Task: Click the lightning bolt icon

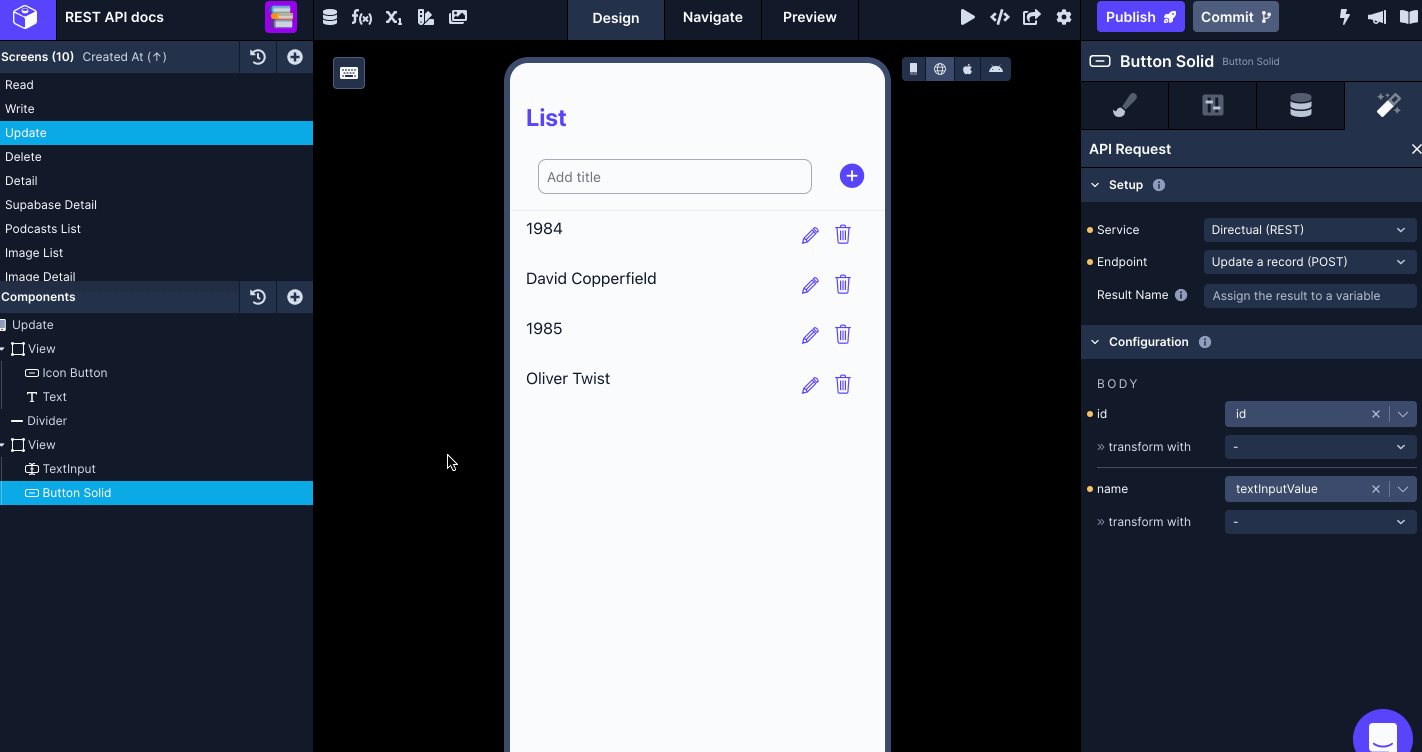Action: tap(1345, 17)
